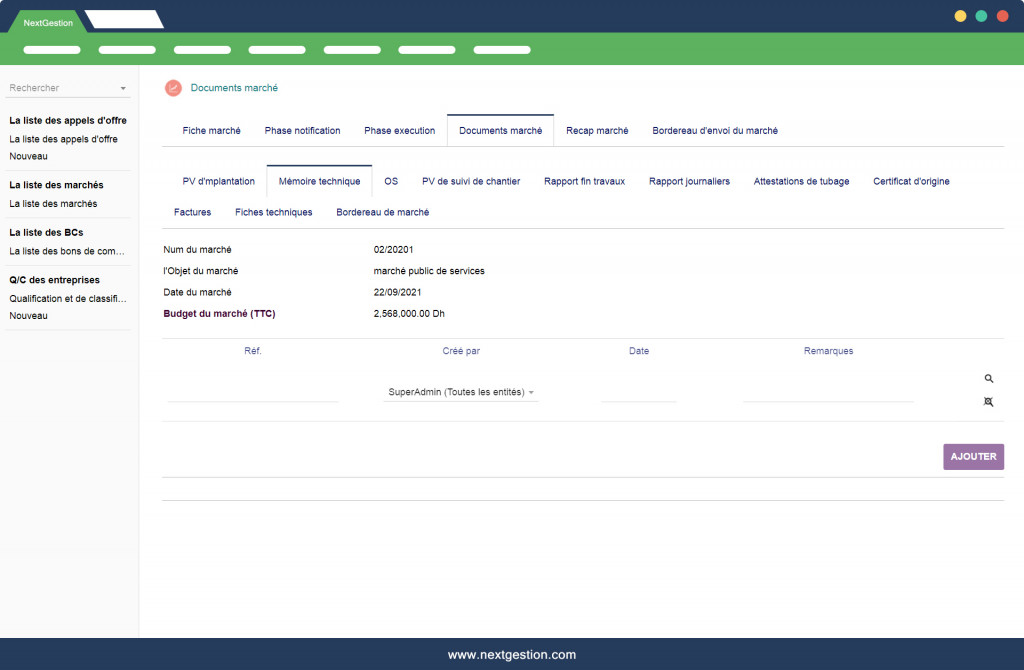Expand the Rechercher dropdown arrow
1024x670 pixels.
point(123,88)
